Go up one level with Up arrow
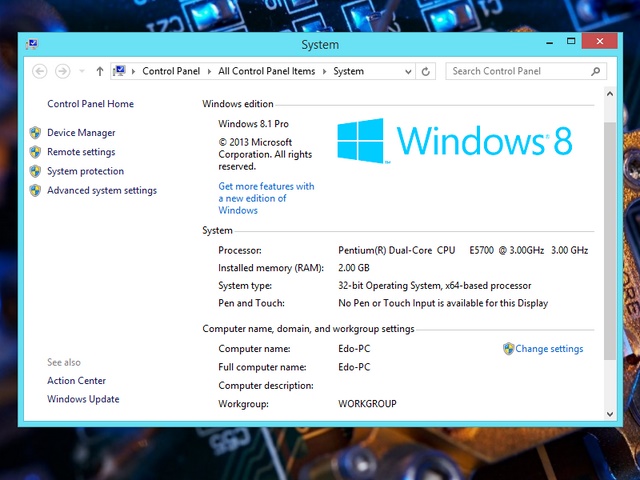 (x=100, y=71)
